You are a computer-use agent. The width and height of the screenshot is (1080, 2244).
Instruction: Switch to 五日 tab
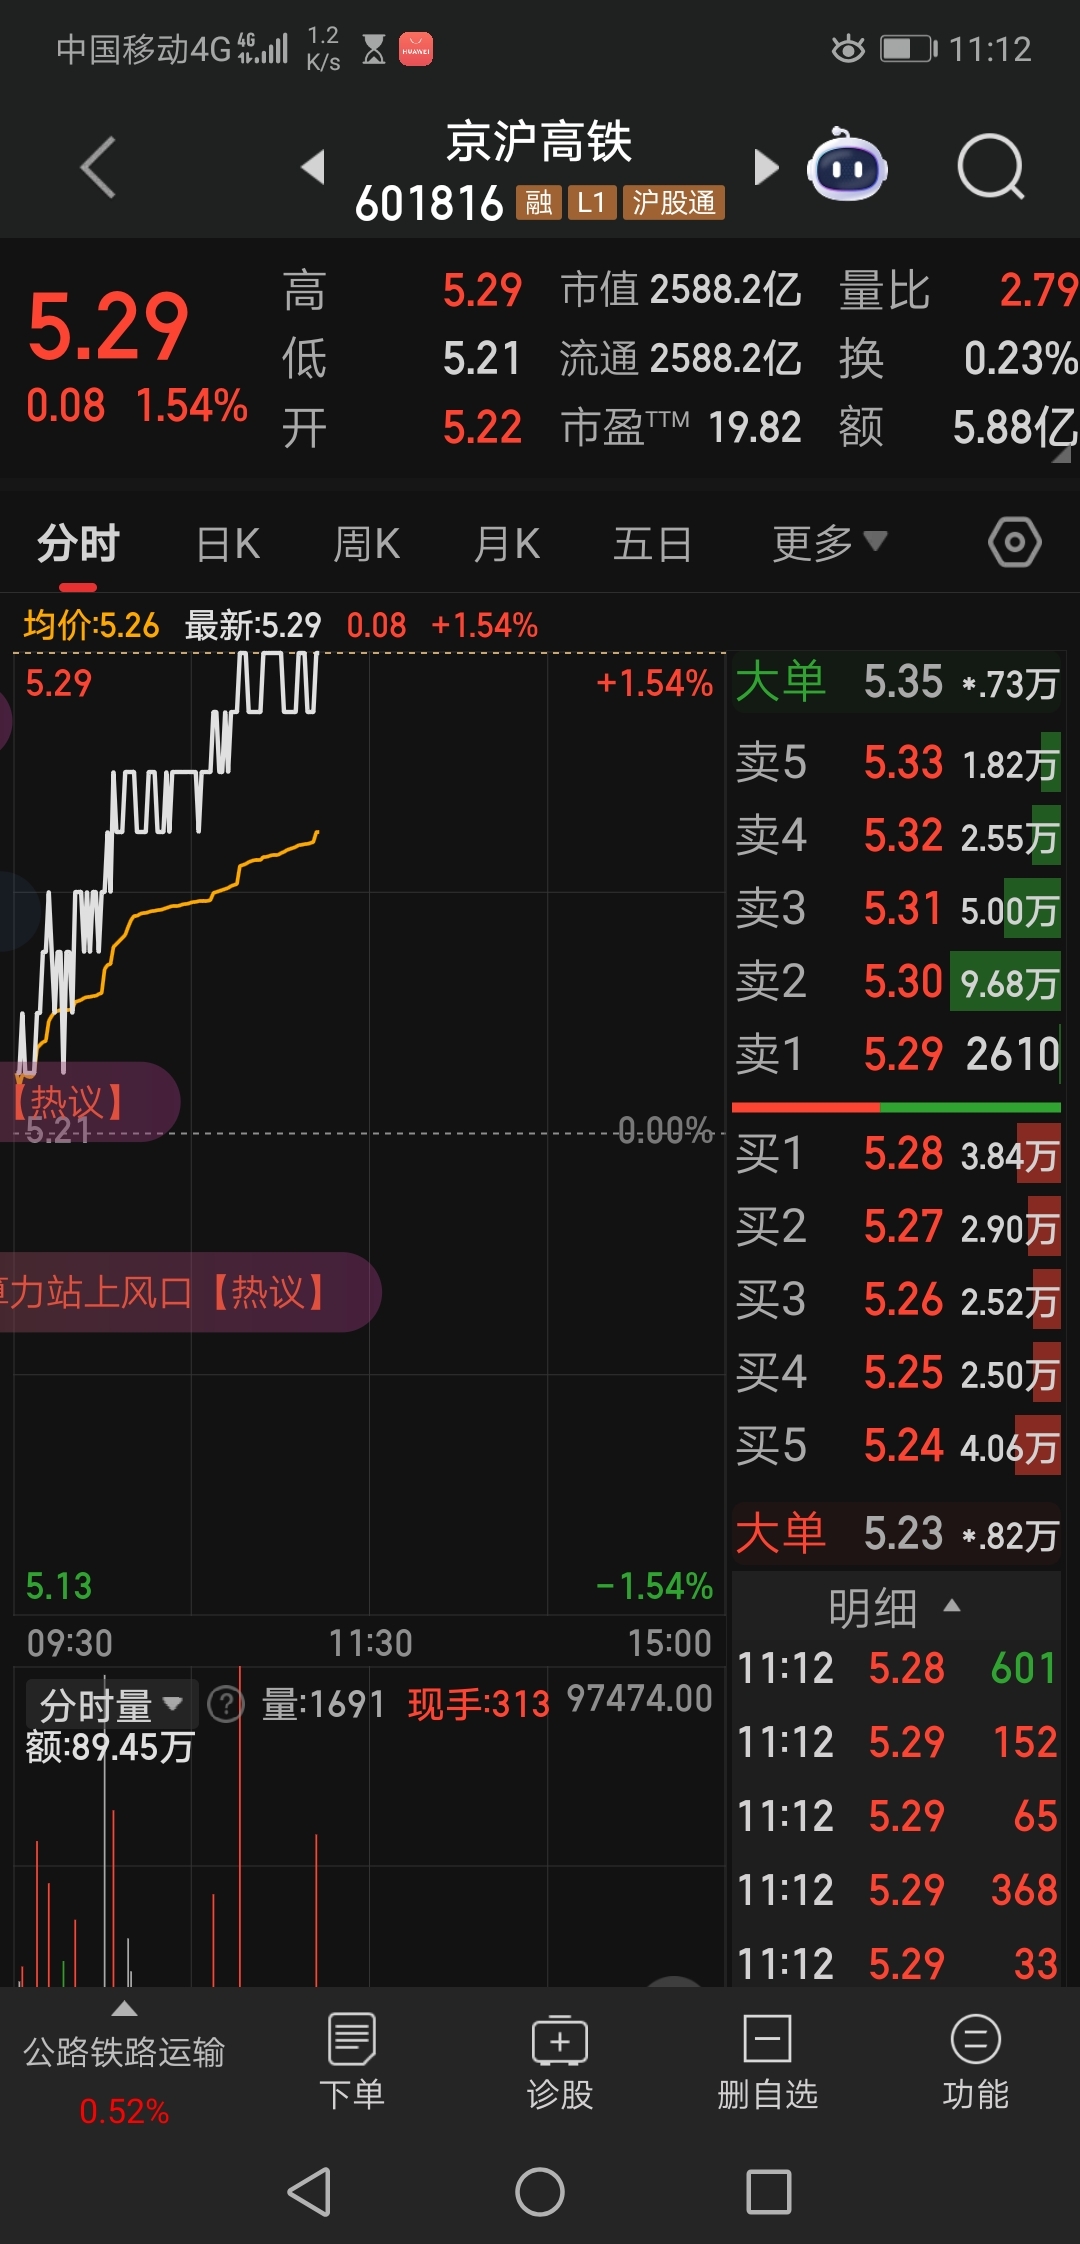point(653,545)
